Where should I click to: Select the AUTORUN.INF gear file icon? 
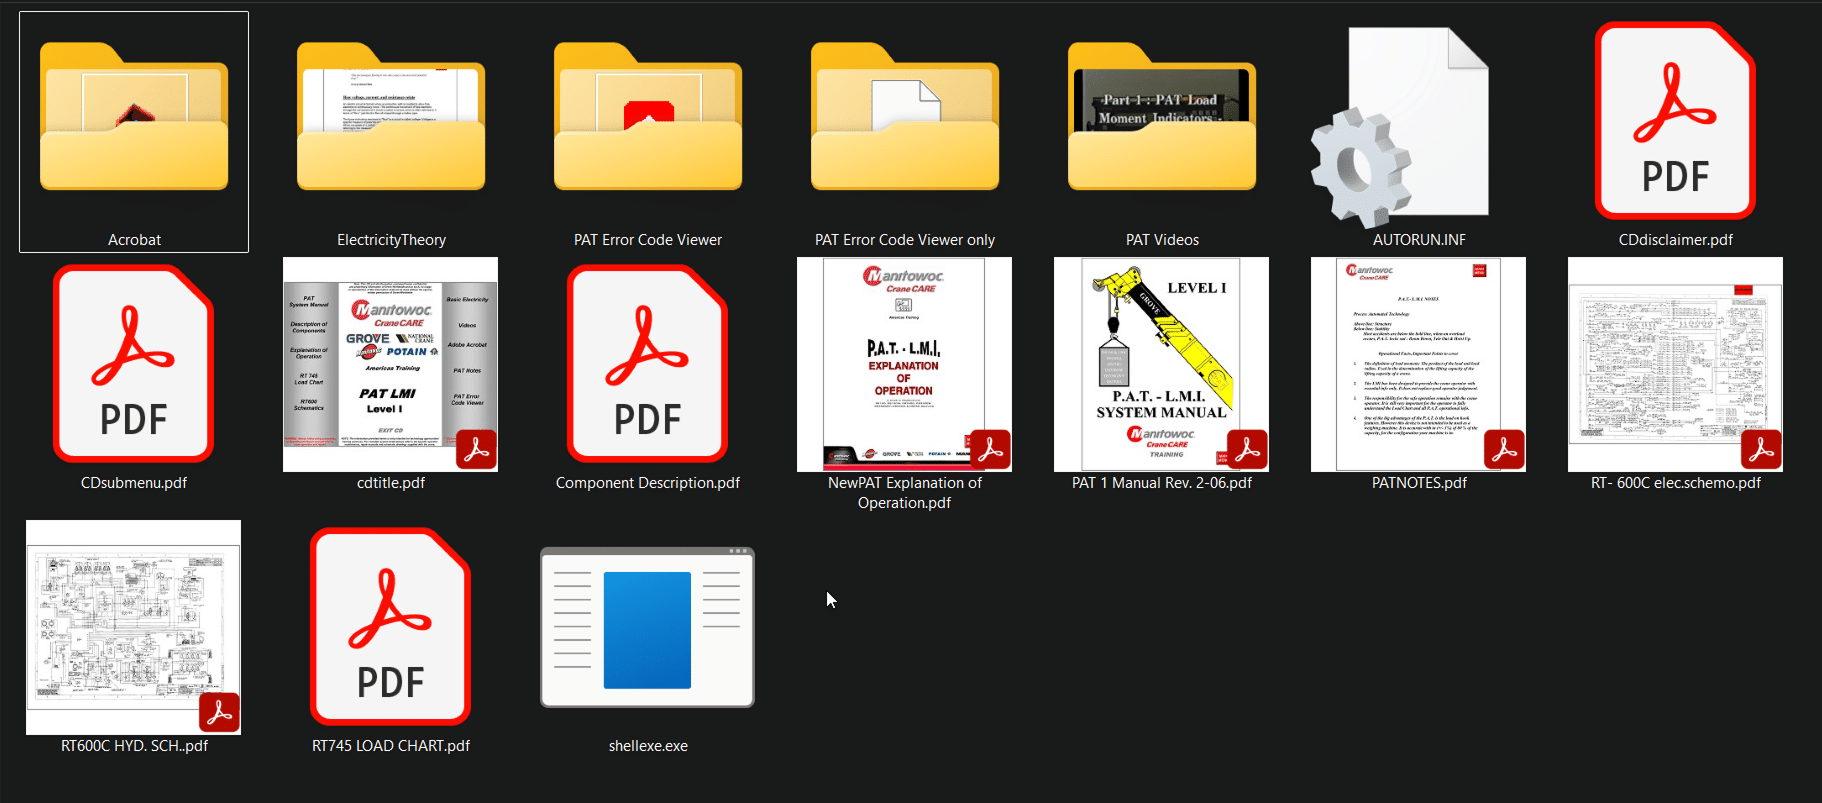tap(1400, 127)
